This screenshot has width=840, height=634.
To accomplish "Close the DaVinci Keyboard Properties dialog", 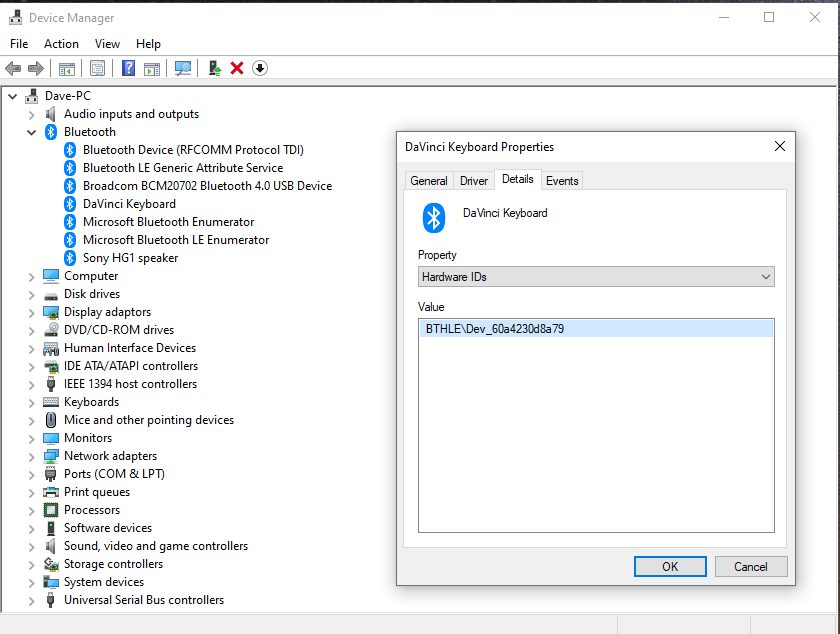I will [x=779, y=146].
